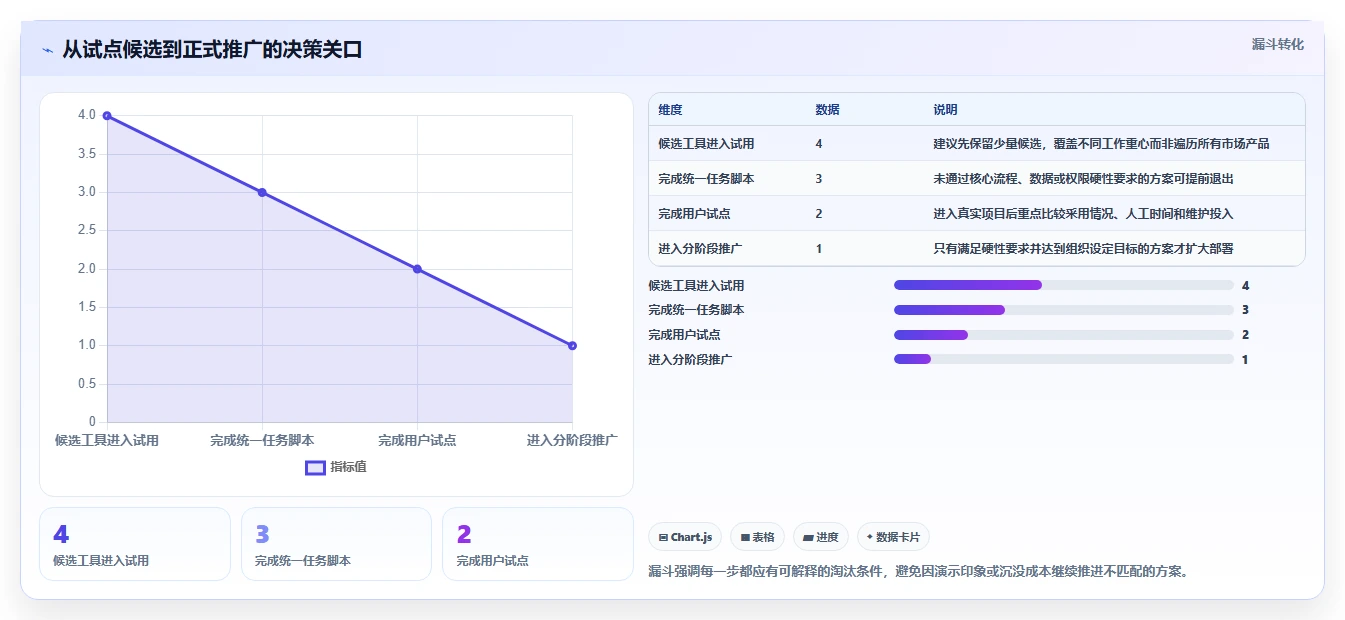Click the 维度 column header

tap(670, 110)
